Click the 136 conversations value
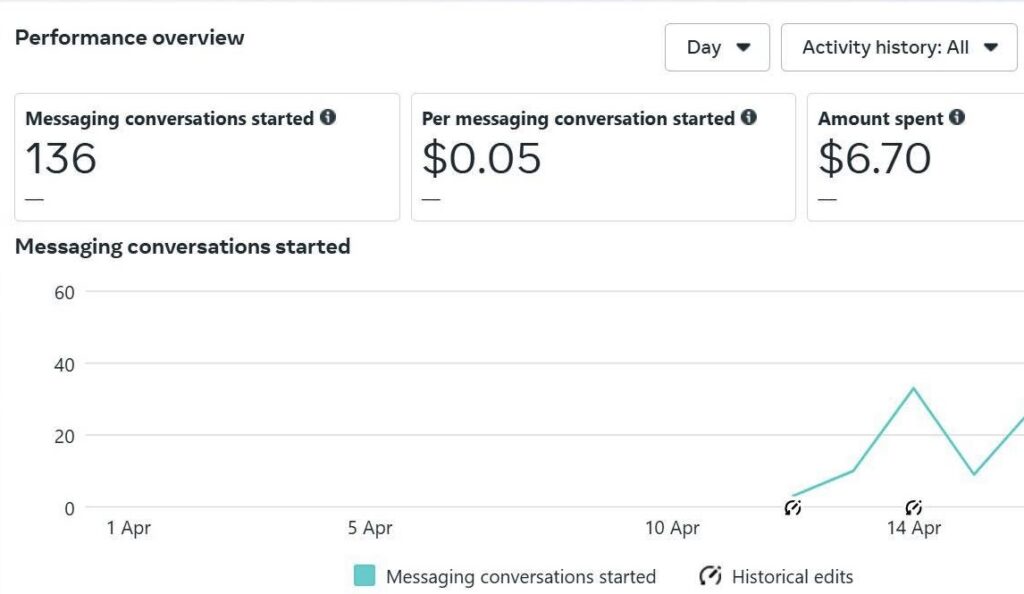Viewport: 1024px width, 594px height. (x=61, y=159)
